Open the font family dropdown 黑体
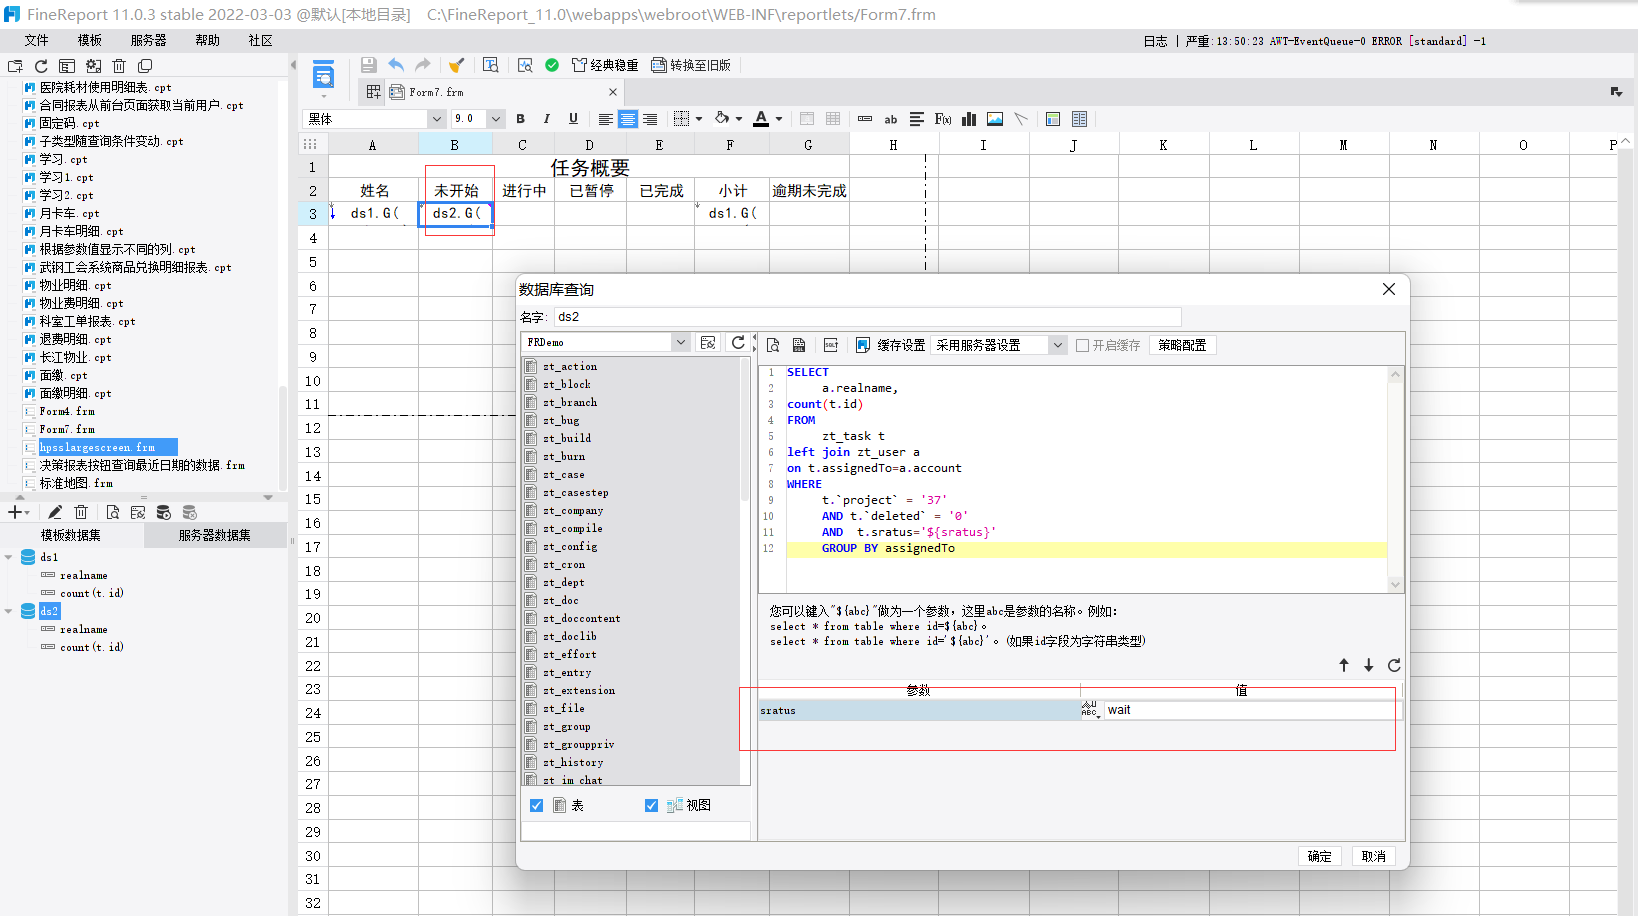 click(x=436, y=119)
